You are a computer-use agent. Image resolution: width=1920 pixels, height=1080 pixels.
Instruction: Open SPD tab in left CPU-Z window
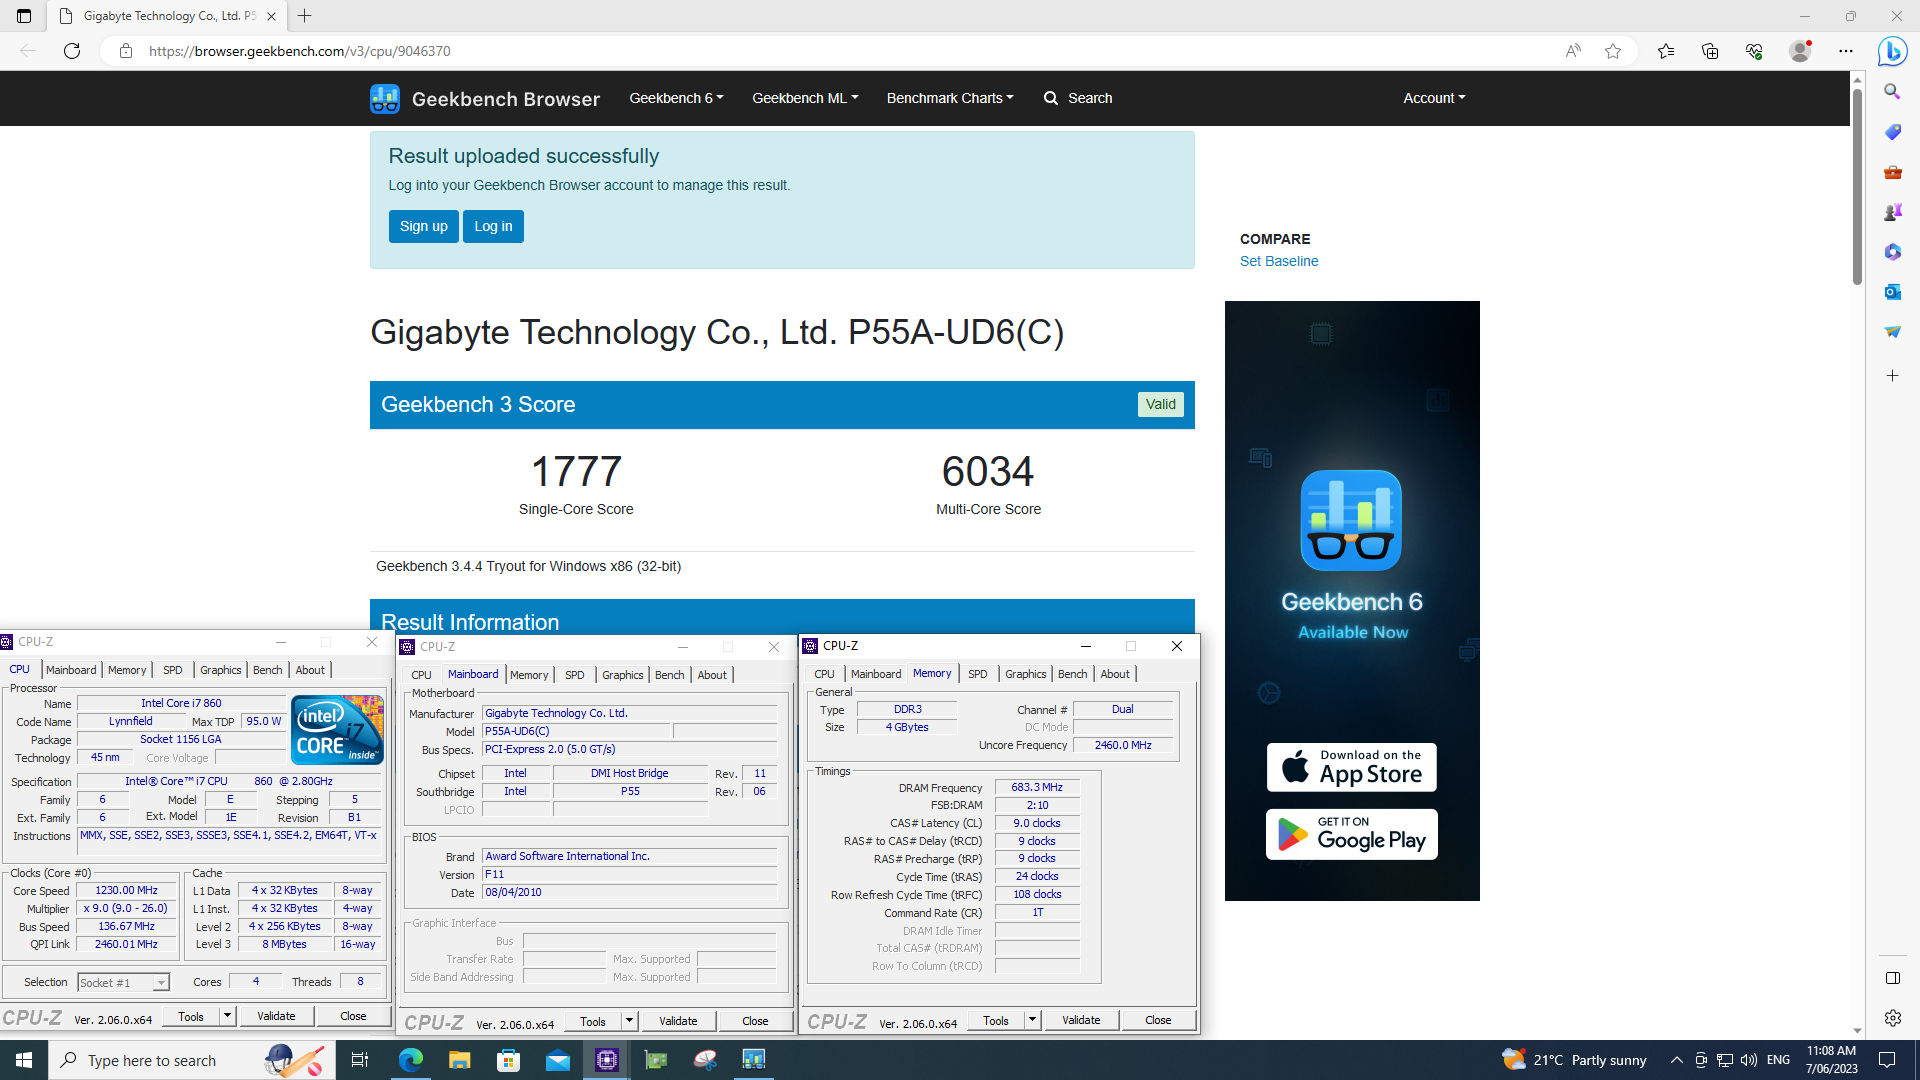coord(173,670)
